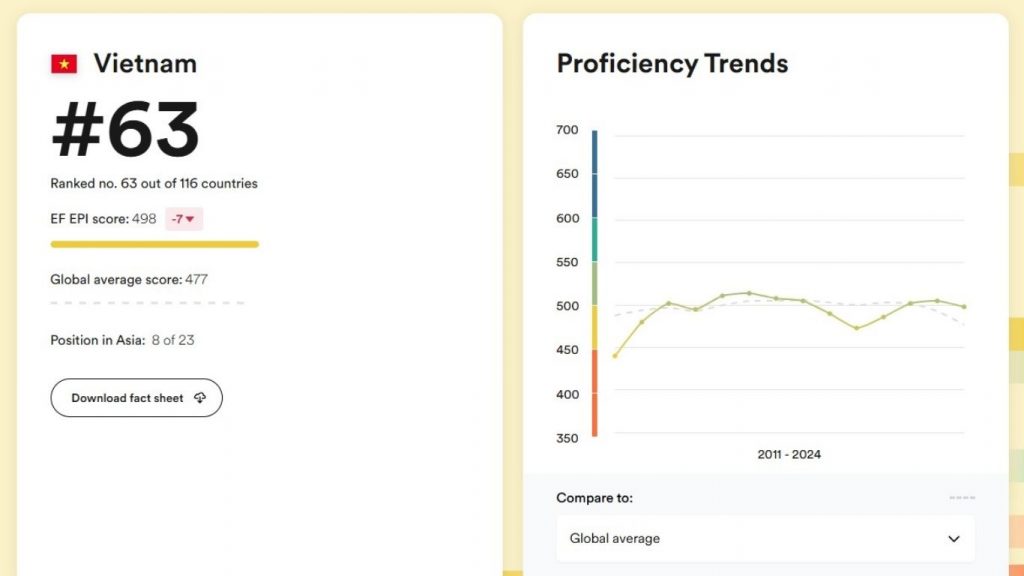The height and width of the screenshot is (576, 1024).
Task: Click the #63 ranking number
Action: [x=125, y=131]
